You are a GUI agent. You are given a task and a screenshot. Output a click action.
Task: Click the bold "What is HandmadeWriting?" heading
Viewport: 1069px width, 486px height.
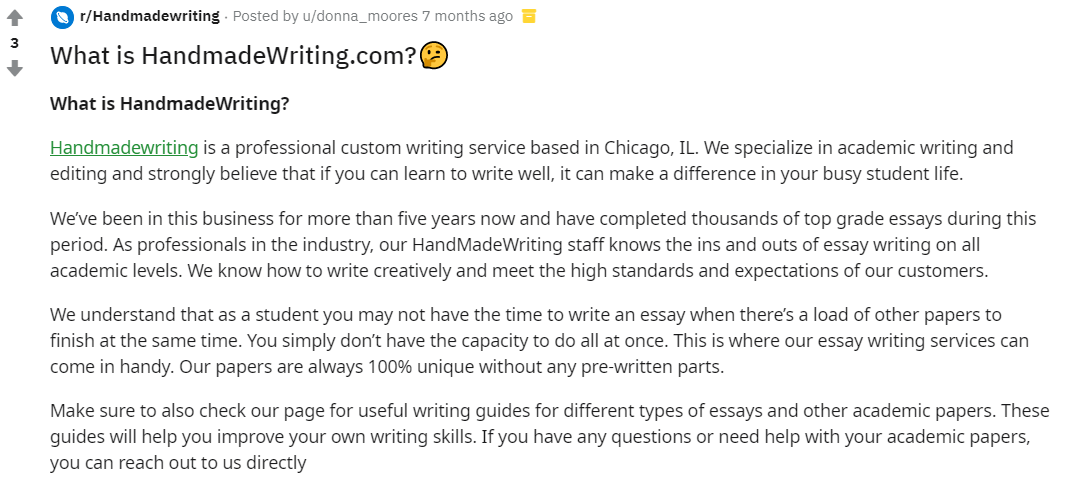coord(170,104)
